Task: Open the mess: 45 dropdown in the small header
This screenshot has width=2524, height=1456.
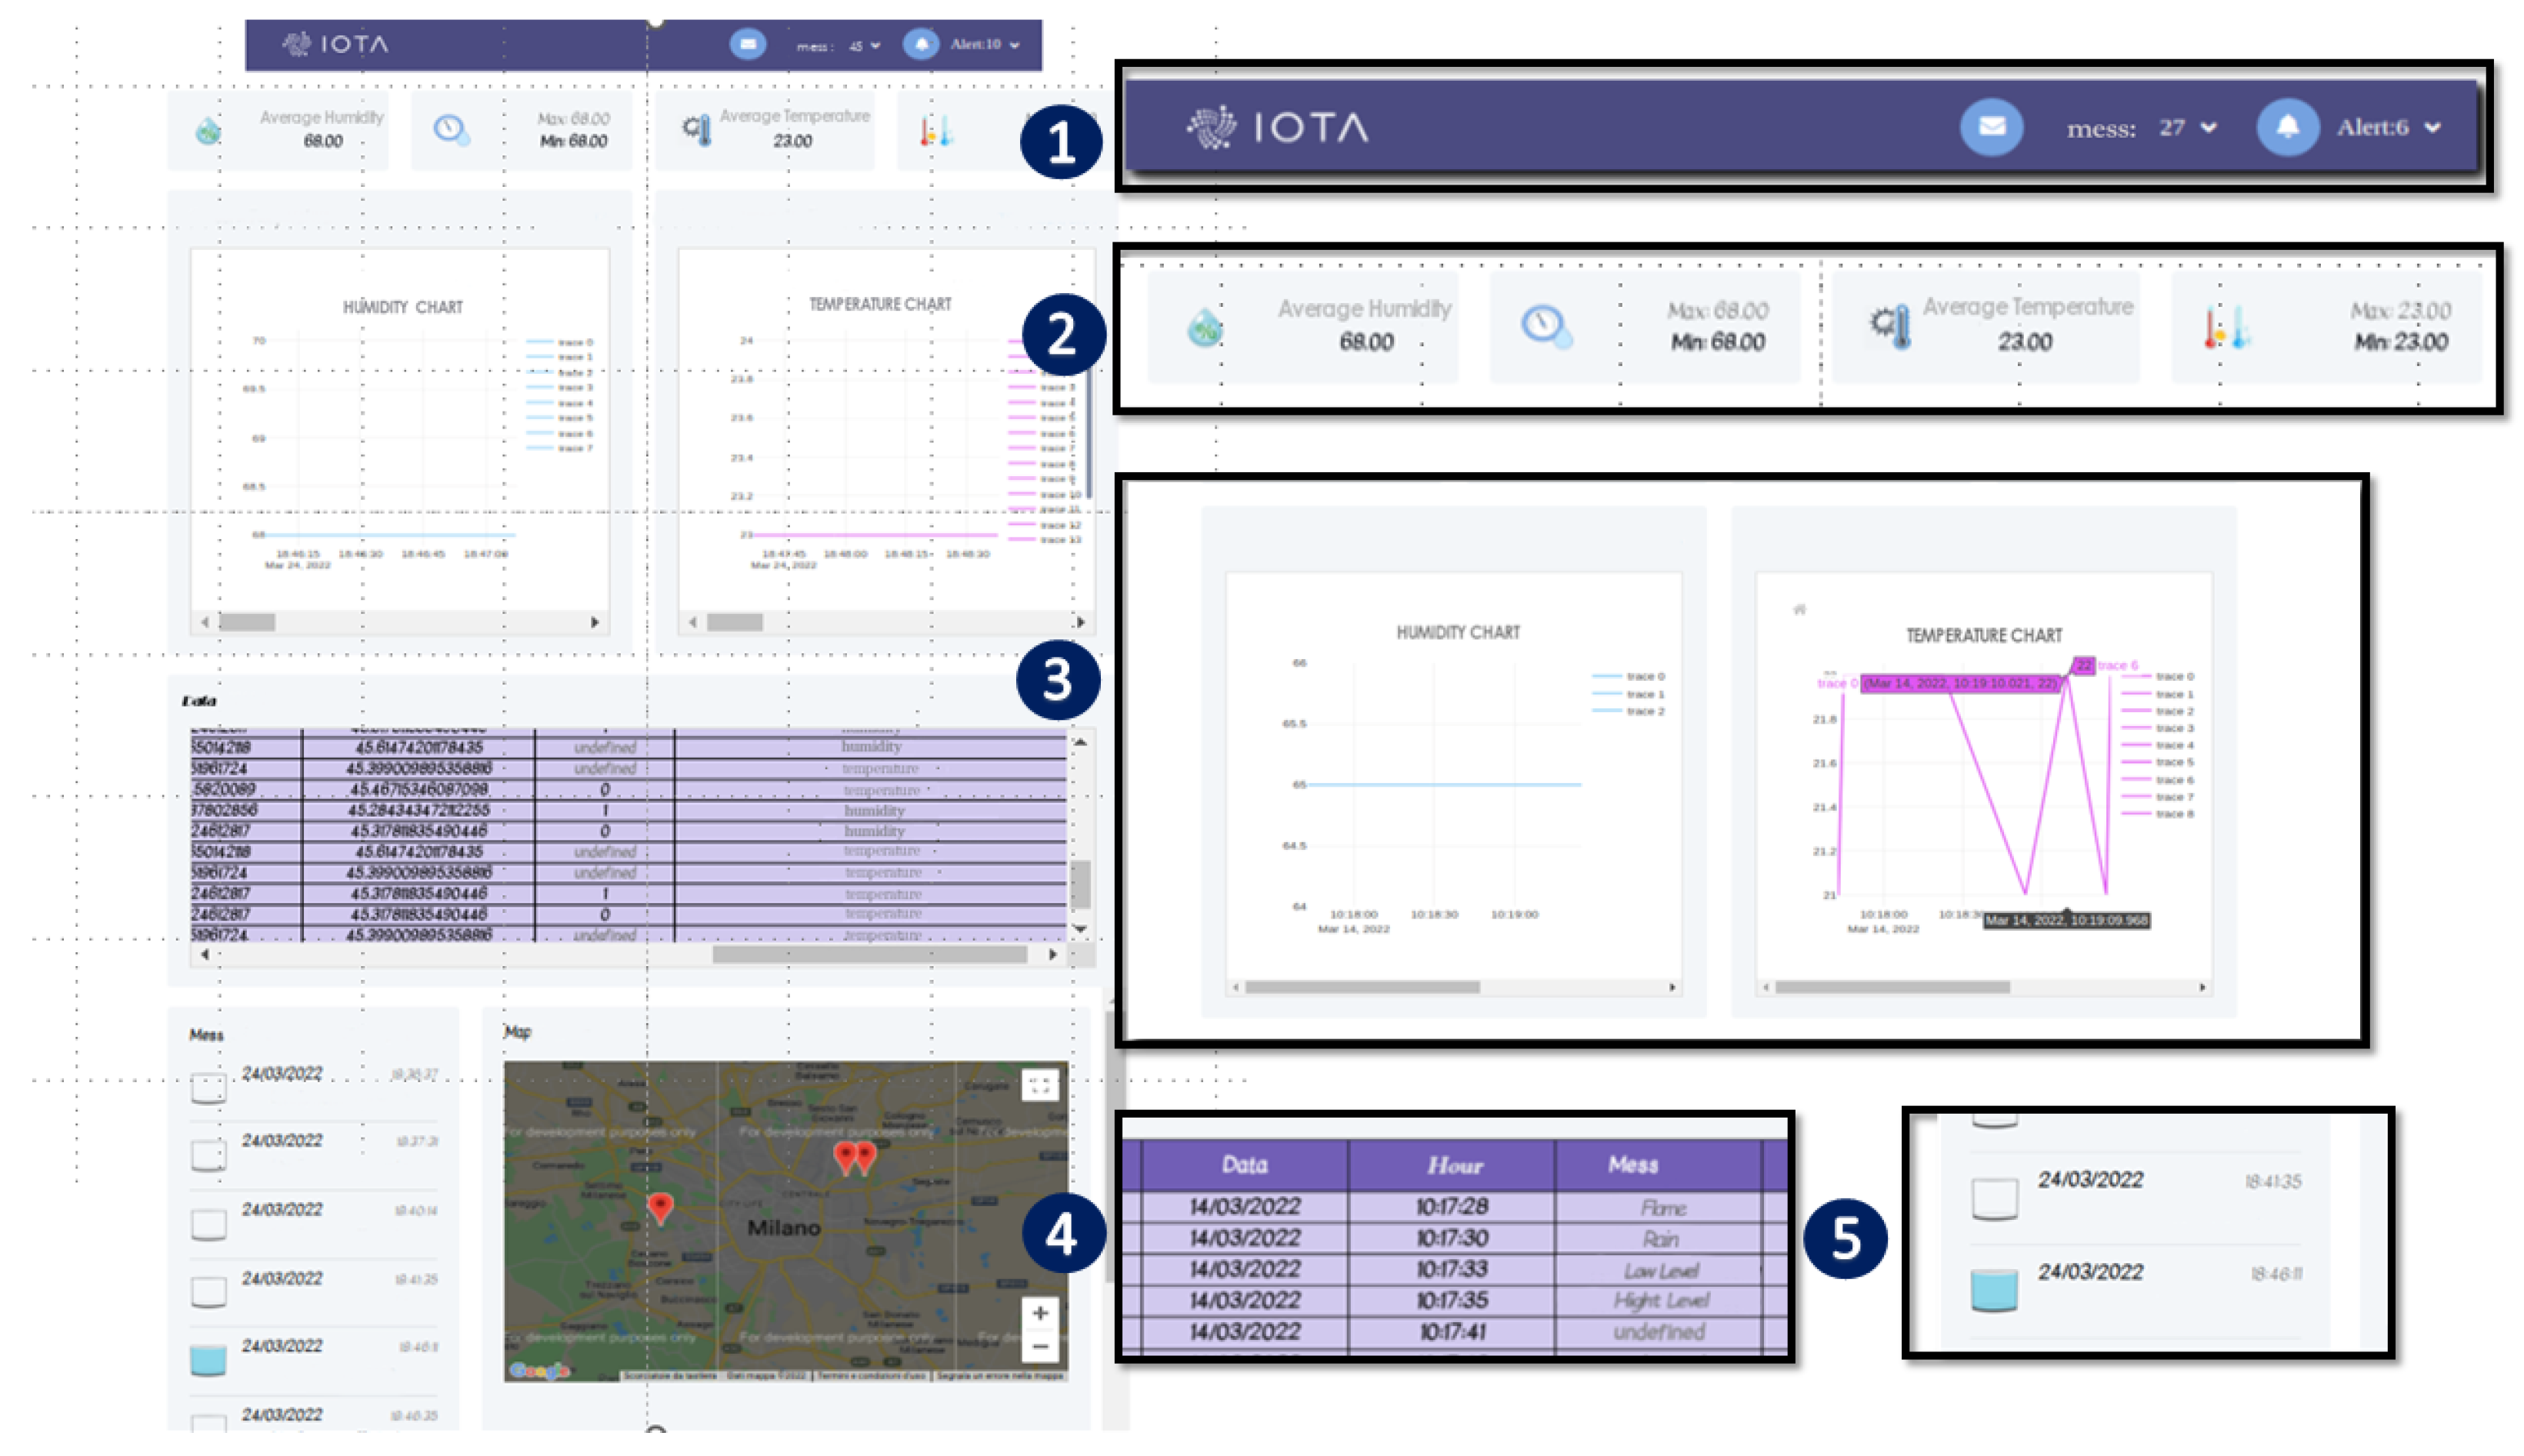Action: click(875, 46)
